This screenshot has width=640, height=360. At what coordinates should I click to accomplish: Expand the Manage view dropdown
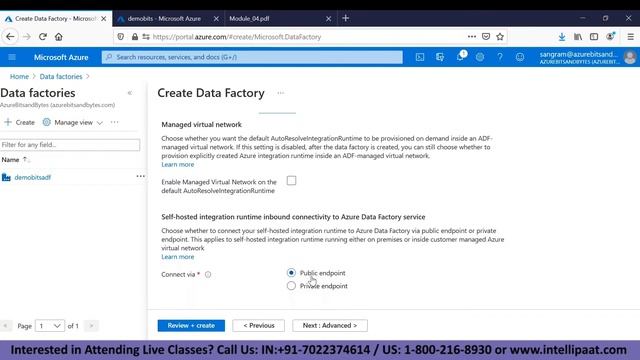click(73, 122)
